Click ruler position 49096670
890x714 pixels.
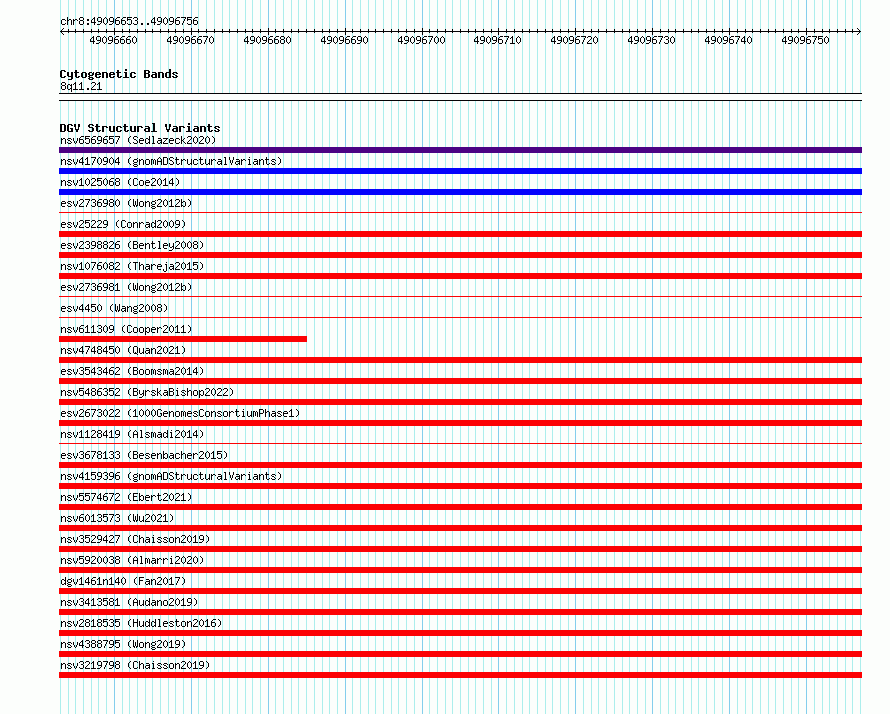click(x=191, y=40)
